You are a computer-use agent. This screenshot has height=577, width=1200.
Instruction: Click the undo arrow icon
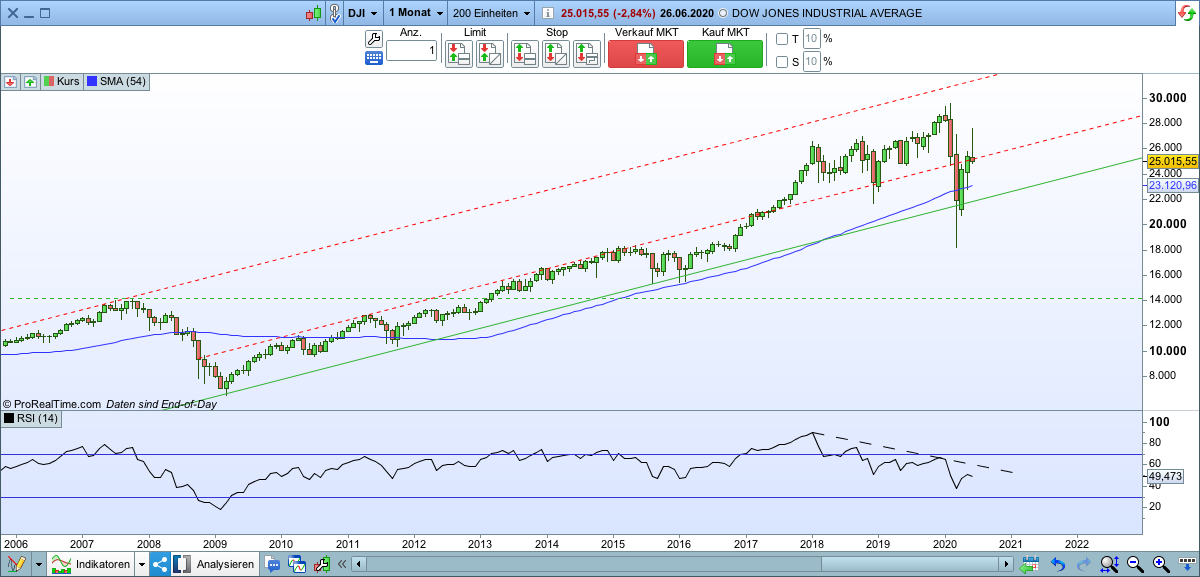point(1056,563)
